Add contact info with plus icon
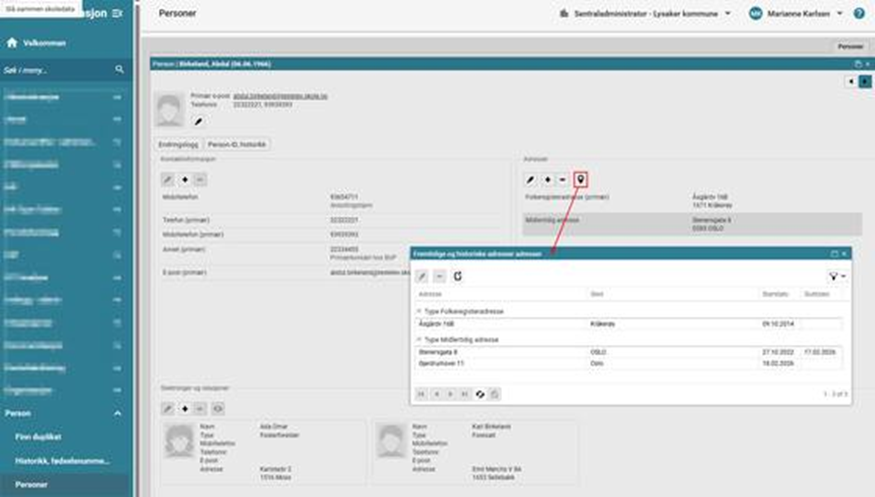The width and height of the screenshot is (875, 497). [185, 180]
